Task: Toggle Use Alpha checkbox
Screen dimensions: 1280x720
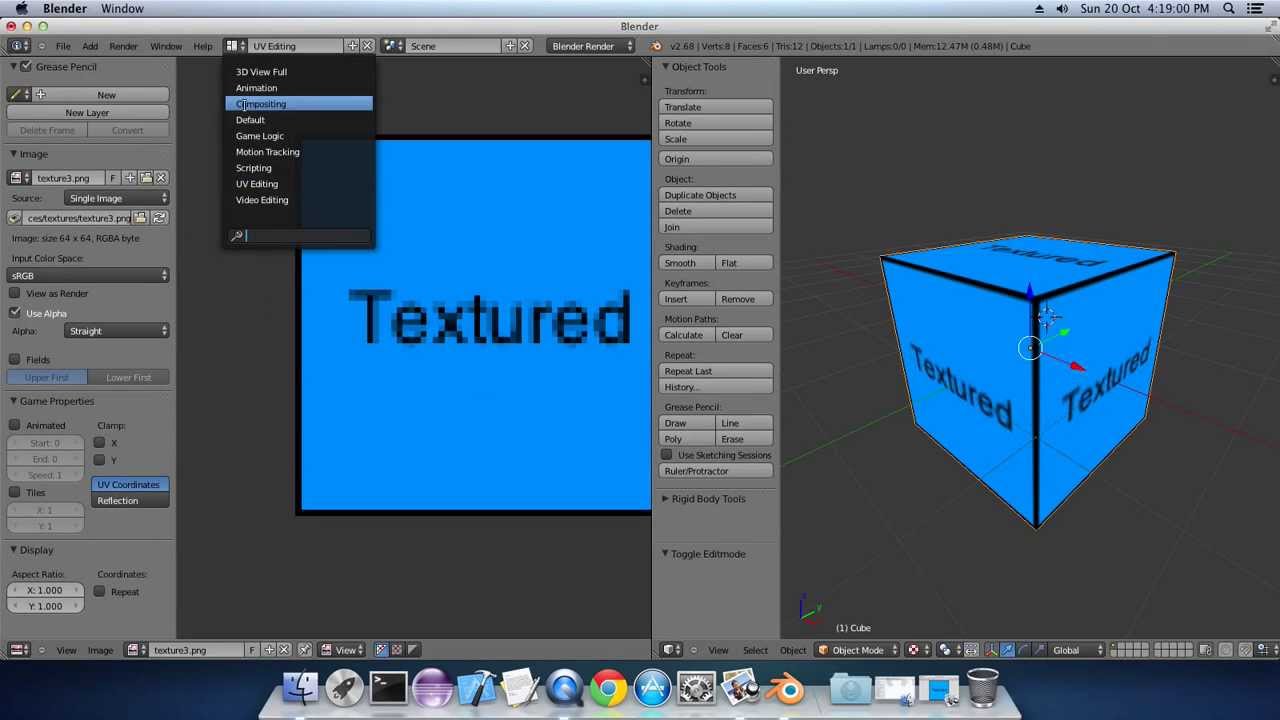Action: (x=15, y=314)
